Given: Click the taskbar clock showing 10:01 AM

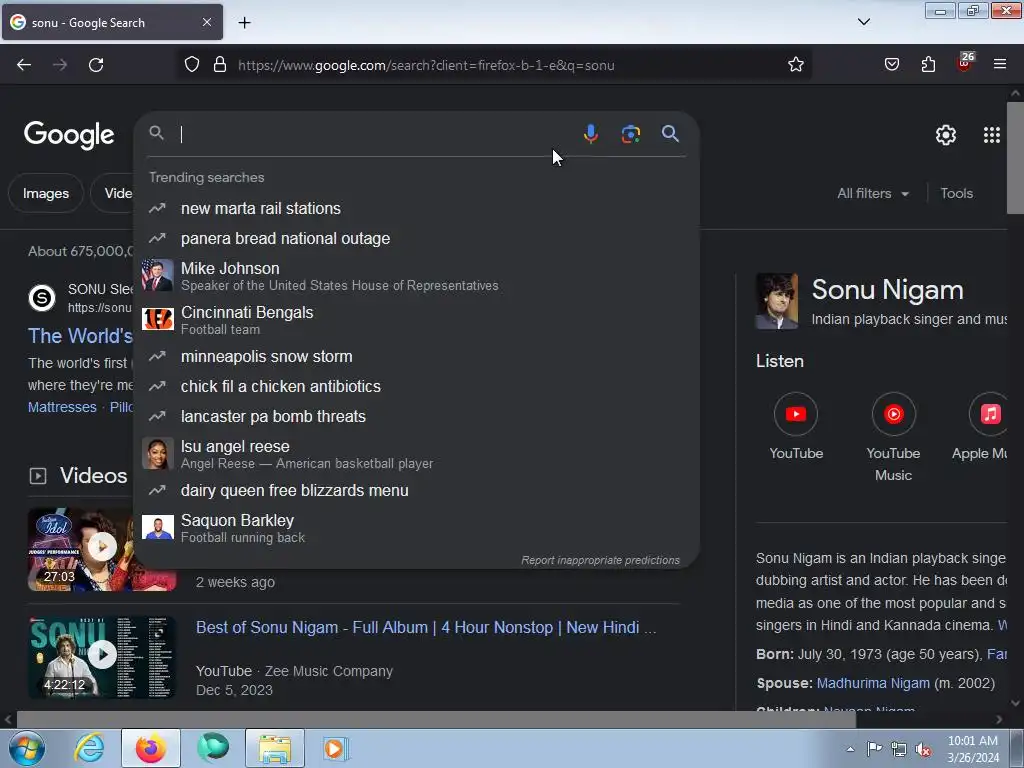Looking at the screenshot, I should tap(972, 749).
